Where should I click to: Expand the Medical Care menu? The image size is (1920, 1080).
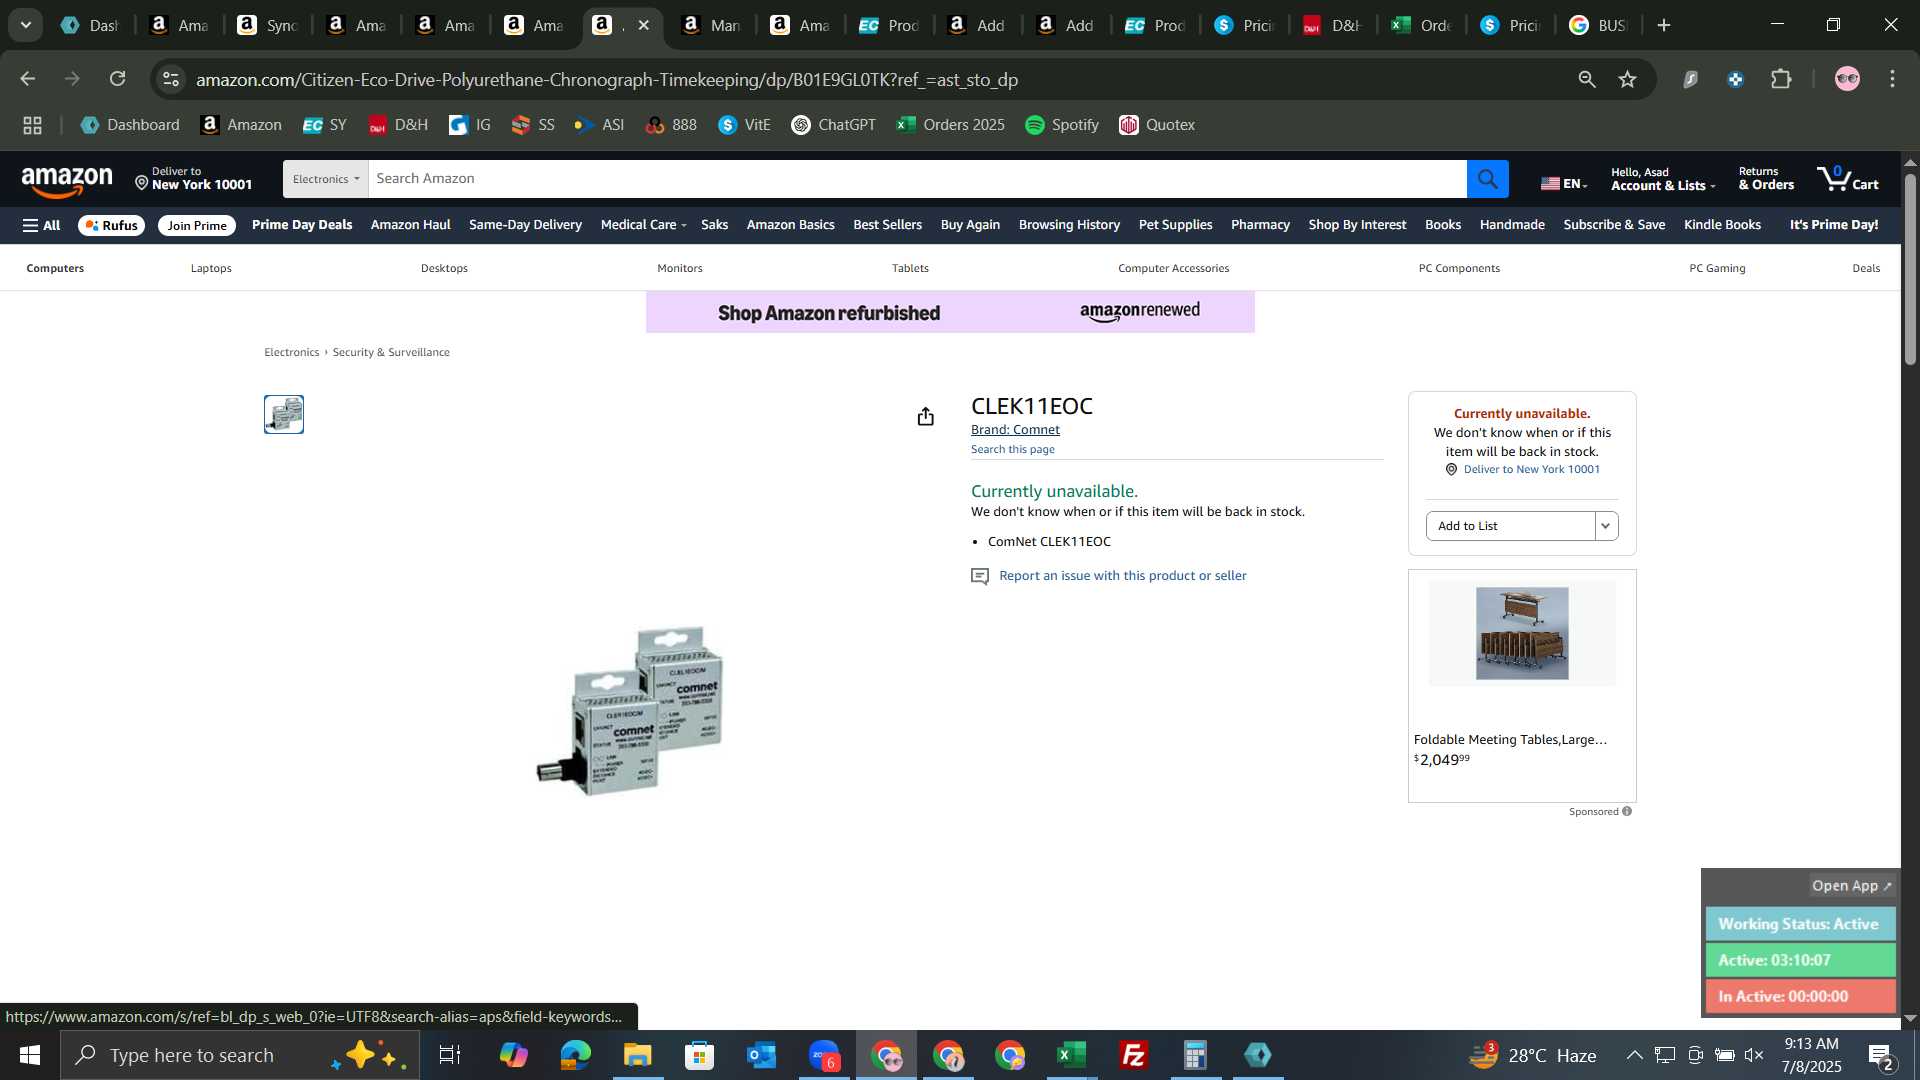pos(643,225)
